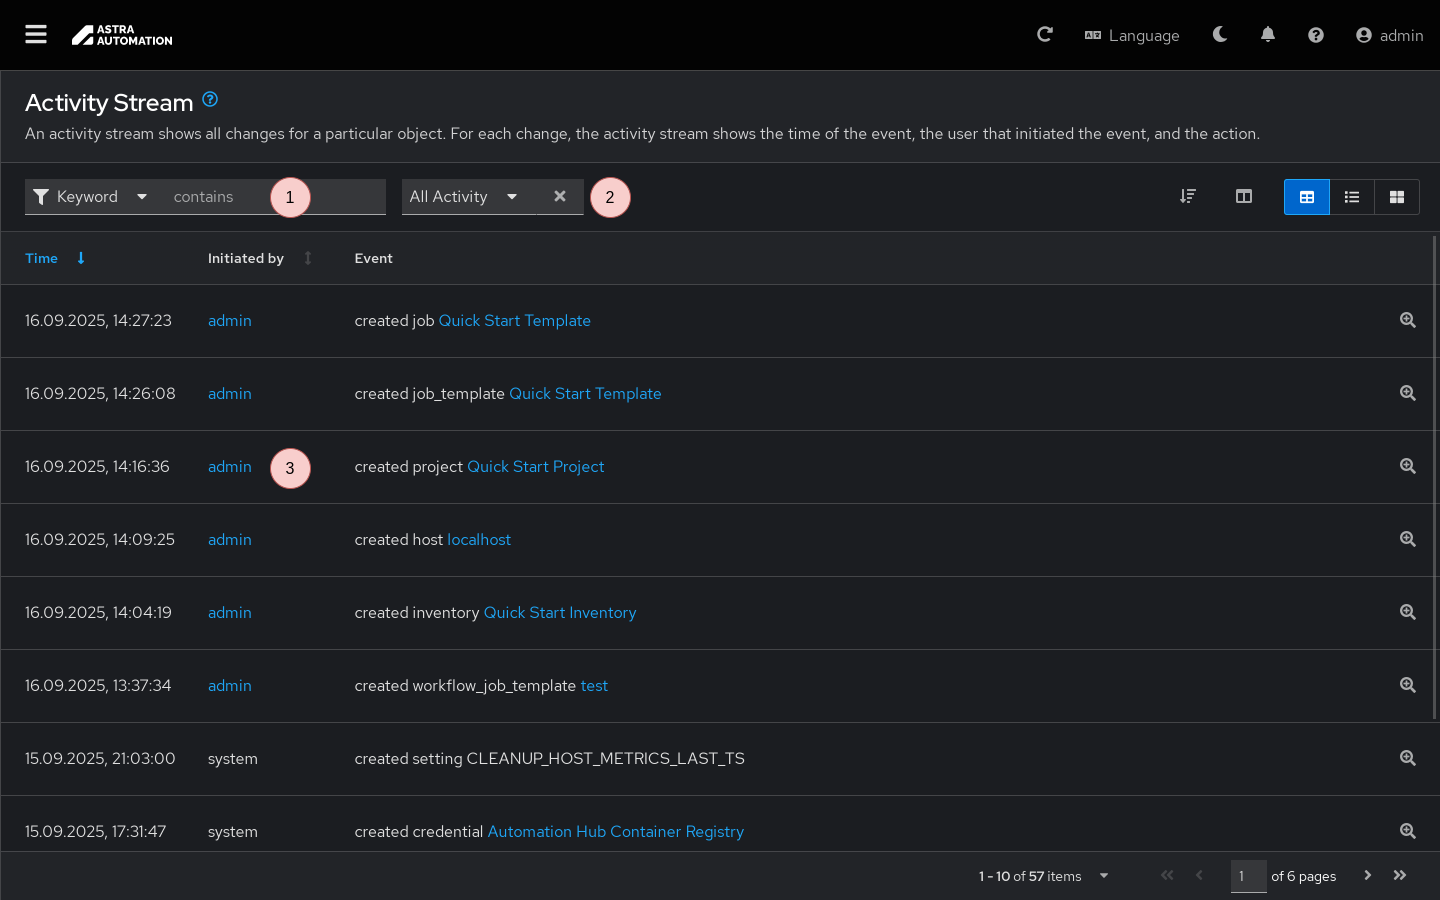
Task: Expand the Keyword filter dropdown
Action: pos(92,197)
